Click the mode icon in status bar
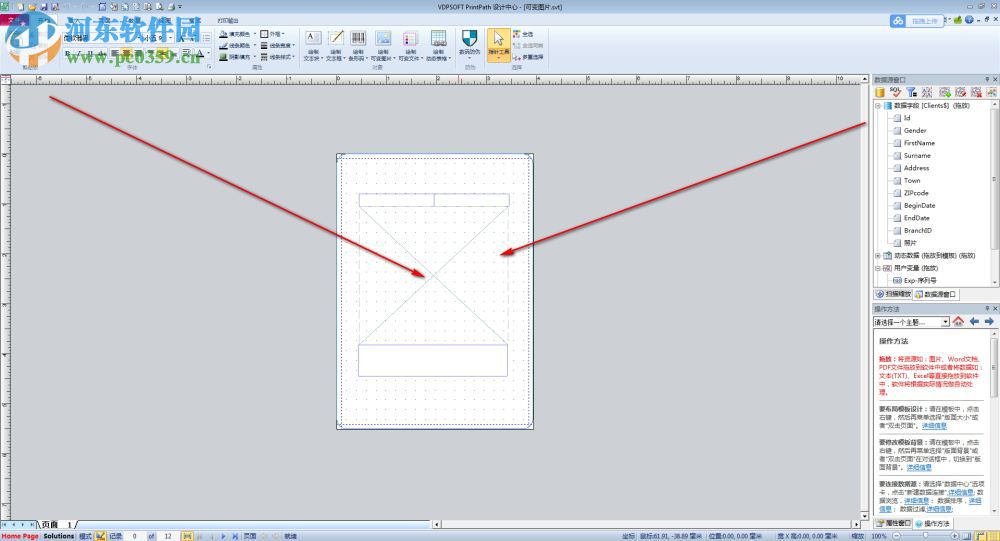 point(100,536)
